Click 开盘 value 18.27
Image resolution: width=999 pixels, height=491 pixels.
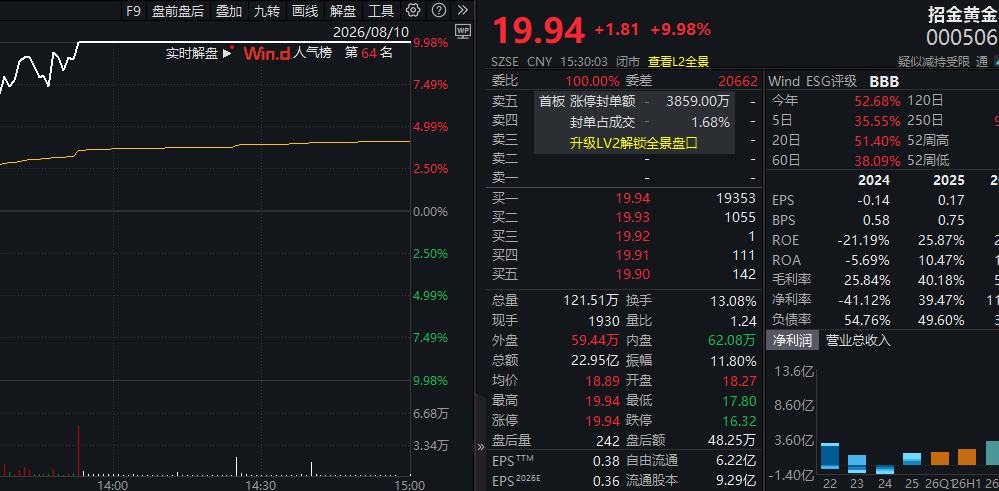(x=740, y=381)
